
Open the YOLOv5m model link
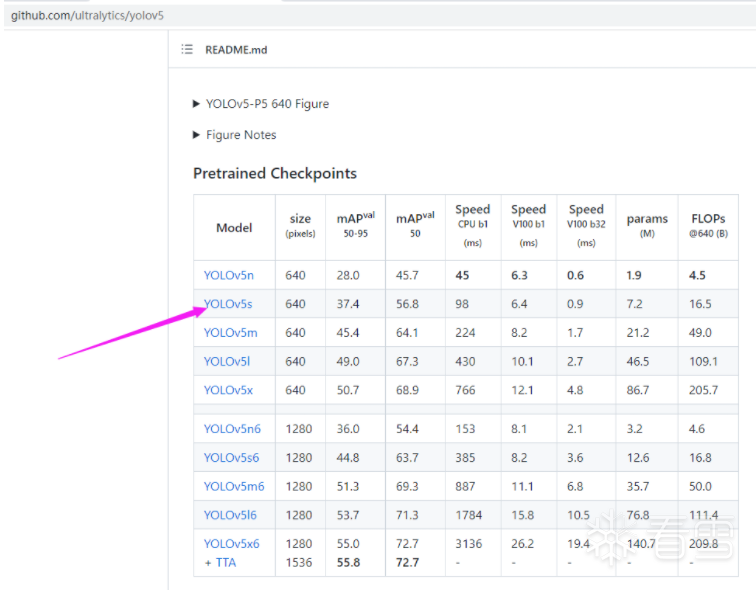(230, 333)
